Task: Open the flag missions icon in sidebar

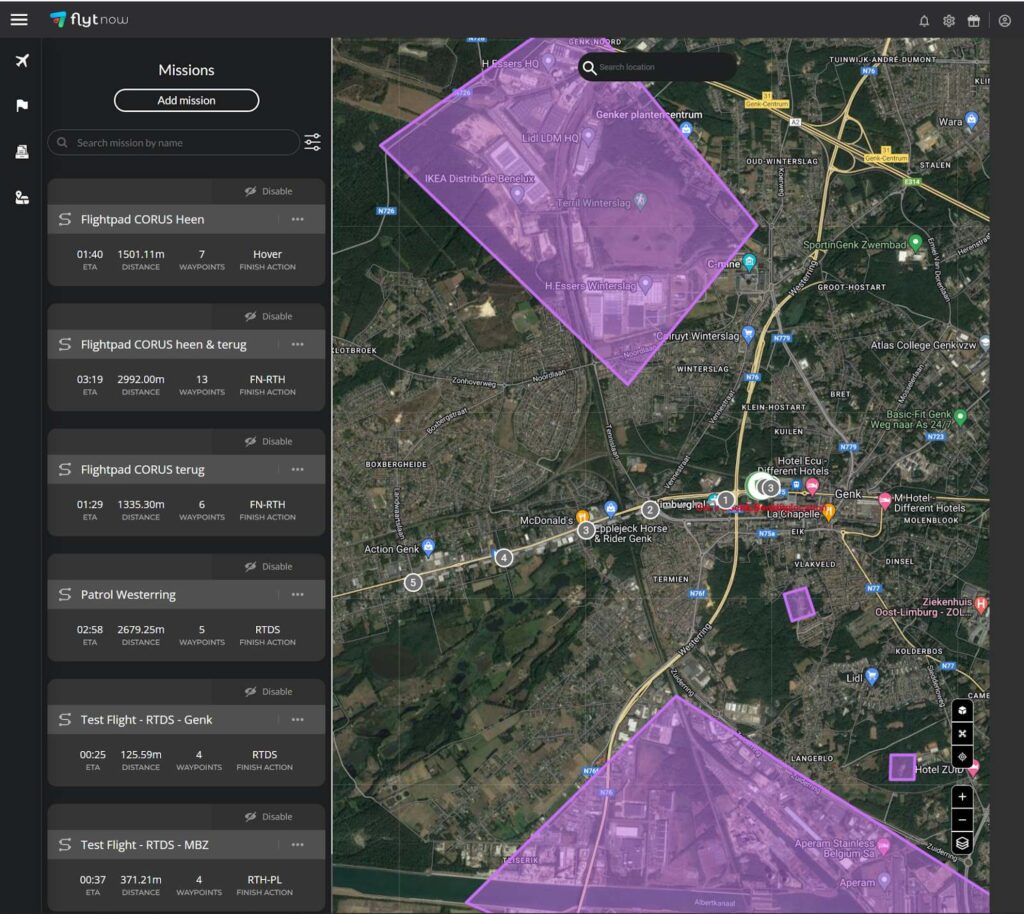Action: (20, 105)
